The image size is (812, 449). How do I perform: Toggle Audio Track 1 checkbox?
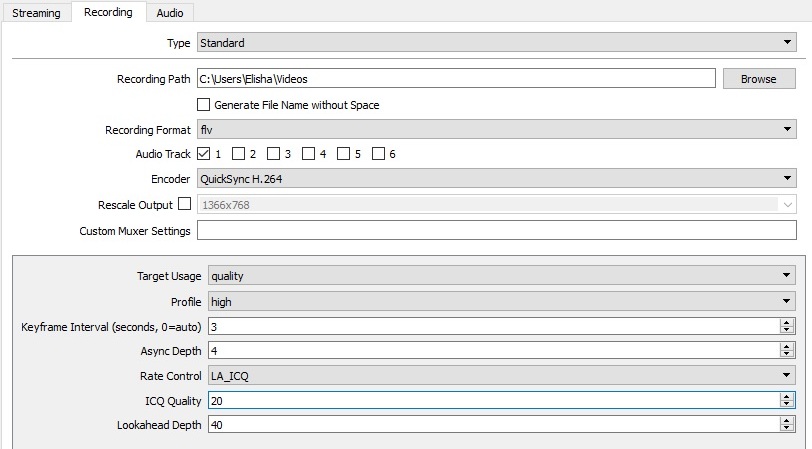(x=204, y=154)
